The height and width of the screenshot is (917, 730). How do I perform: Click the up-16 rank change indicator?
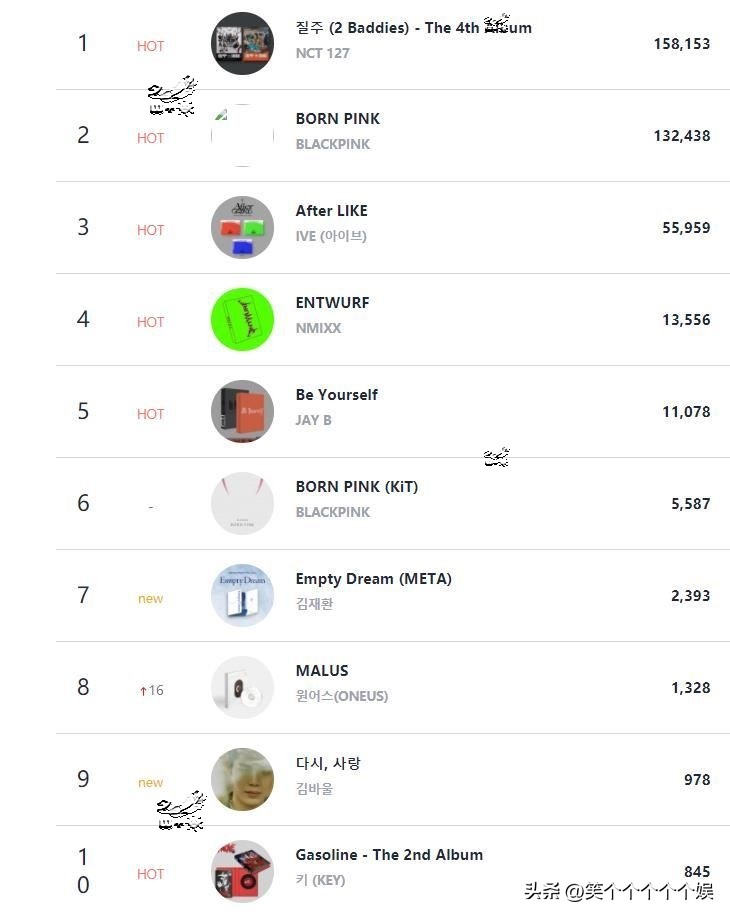pyautogui.click(x=151, y=690)
